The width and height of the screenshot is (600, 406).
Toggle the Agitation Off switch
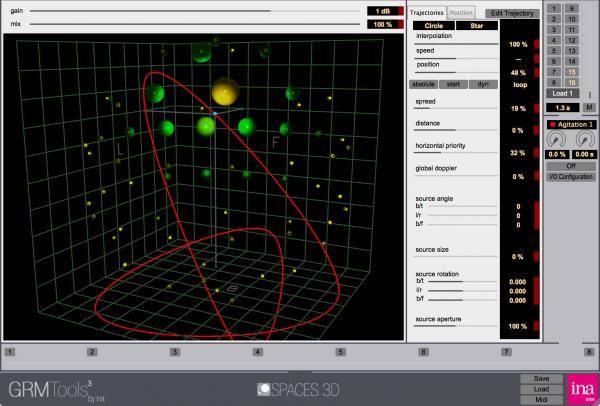(570, 166)
